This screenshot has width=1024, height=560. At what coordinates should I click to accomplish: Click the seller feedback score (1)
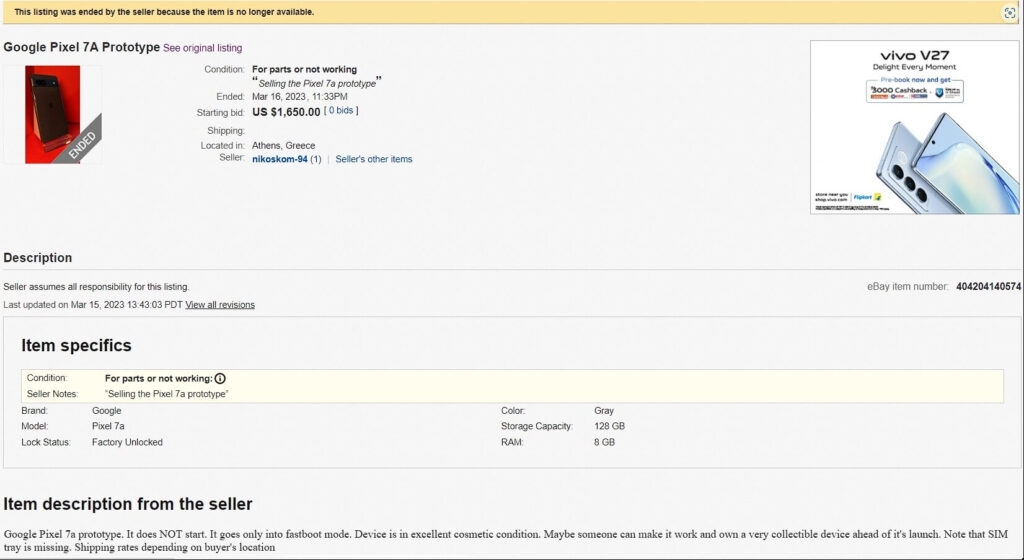(x=315, y=159)
